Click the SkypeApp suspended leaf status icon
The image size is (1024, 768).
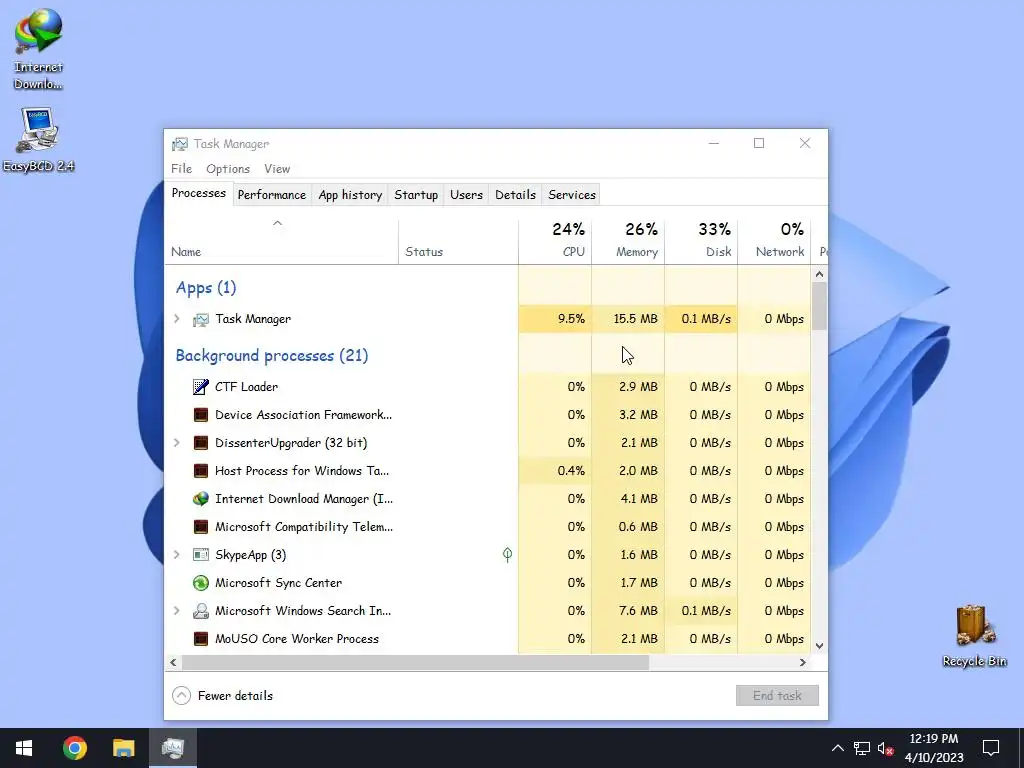[507, 555]
